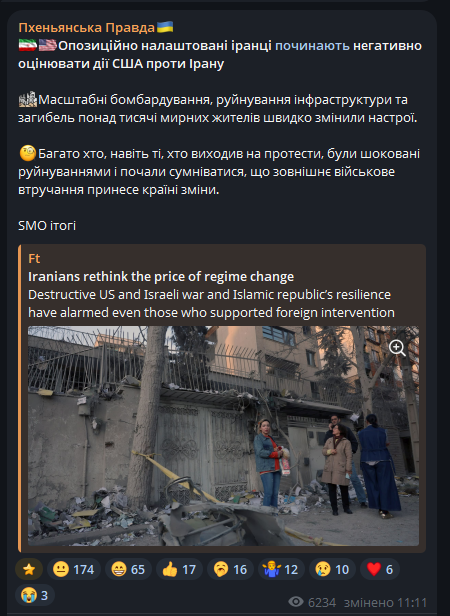Select the red heart reaction with 6
The width and height of the screenshot is (450, 616).
pyautogui.click(x=380, y=569)
